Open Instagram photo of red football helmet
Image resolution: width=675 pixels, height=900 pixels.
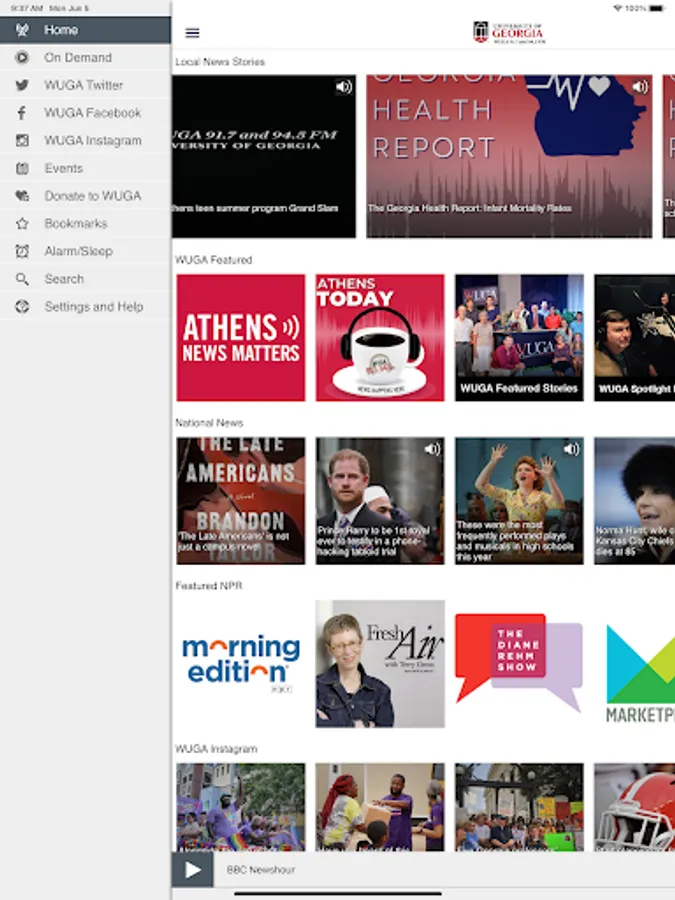click(x=635, y=807)
